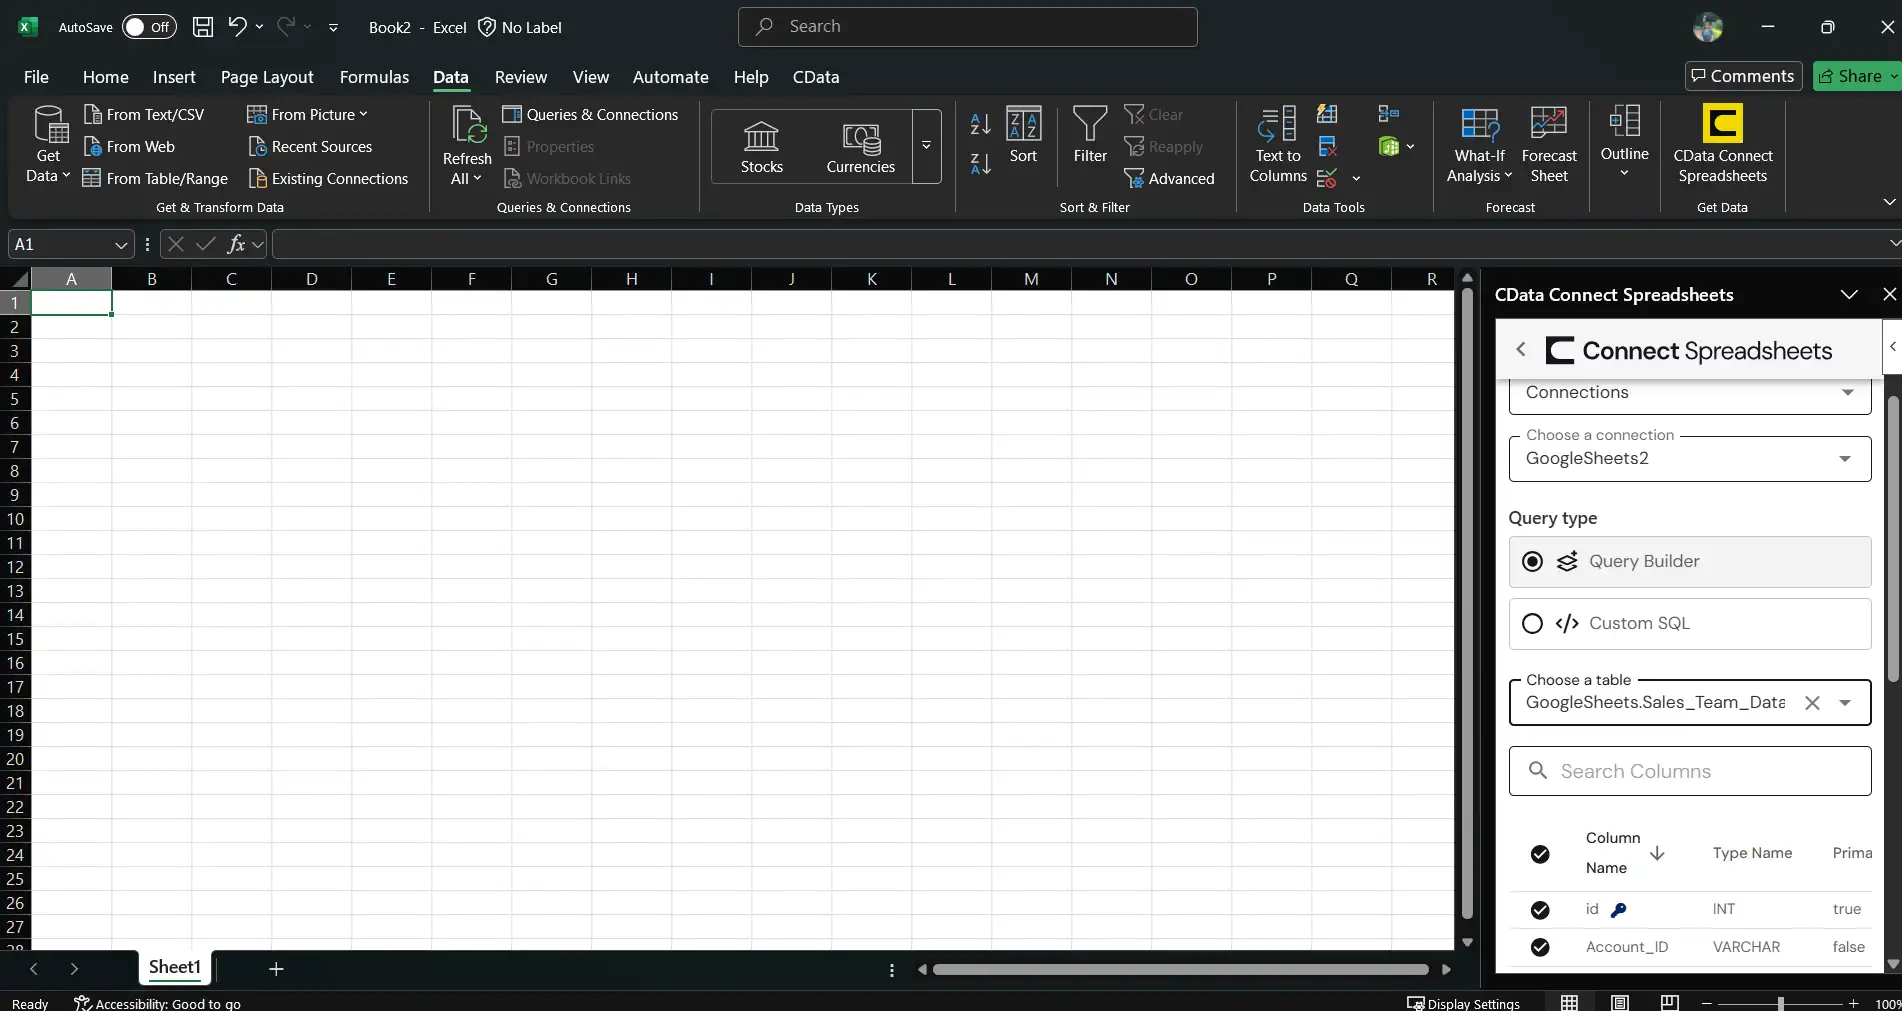The image size is (1902, 1011).
Task: Click Sheet1 tab
Action: click(175, 967)
